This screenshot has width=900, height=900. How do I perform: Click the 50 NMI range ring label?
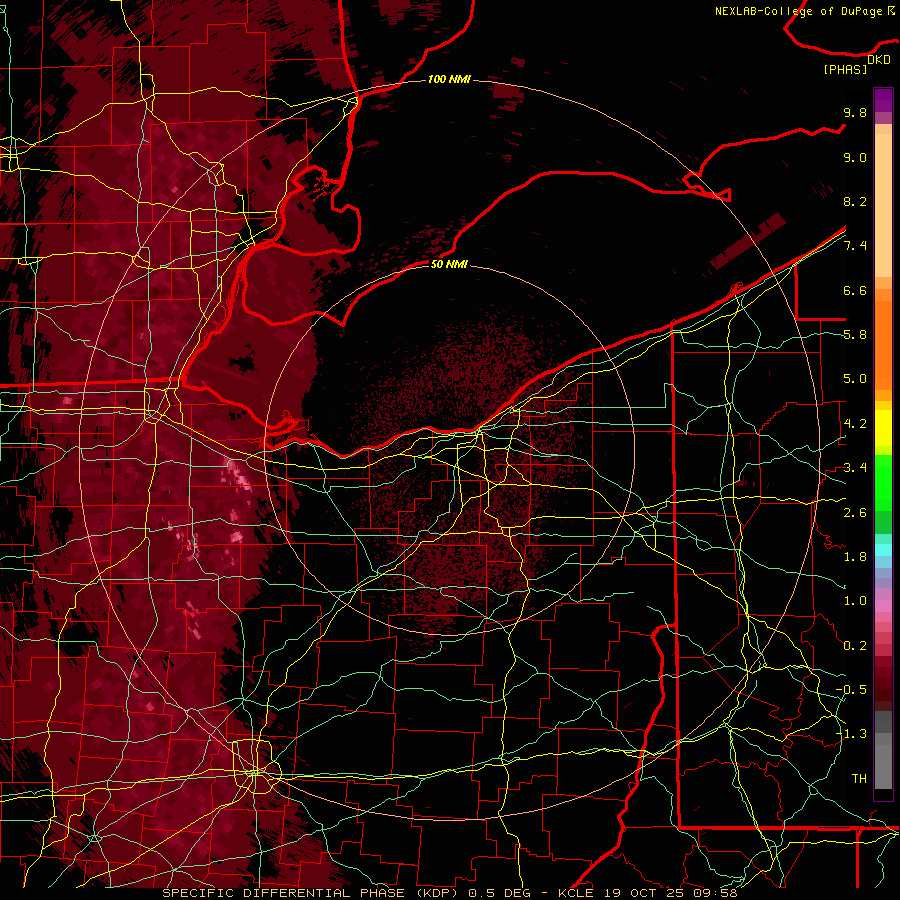[x=449, y=264]
